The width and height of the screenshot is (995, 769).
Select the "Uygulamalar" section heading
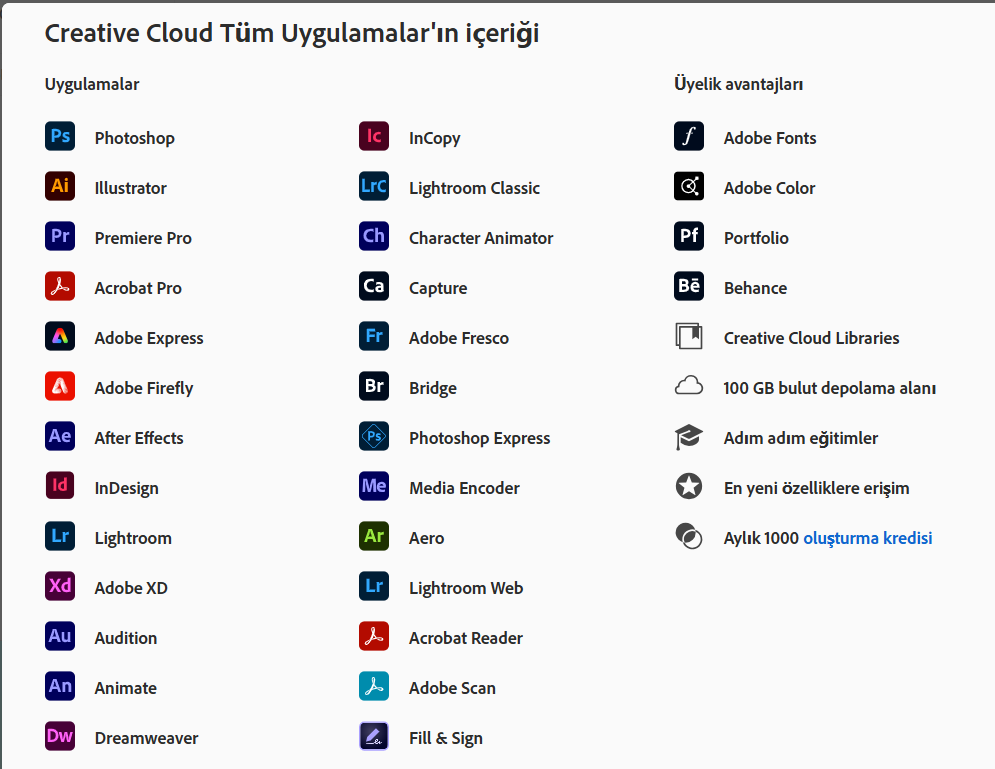[x=92, y=84]
